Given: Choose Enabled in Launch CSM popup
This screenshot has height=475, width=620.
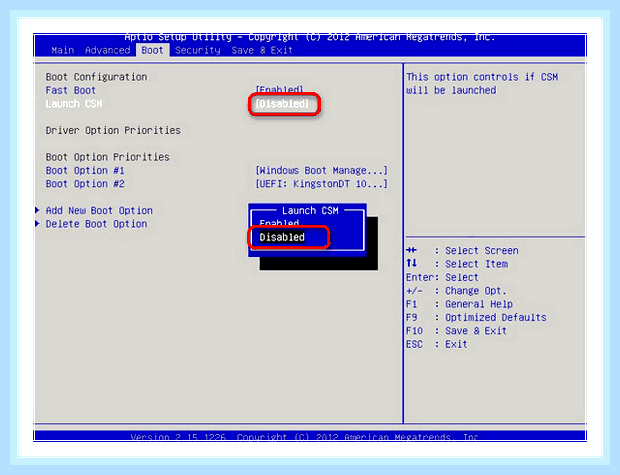Looking at the screenshot, I should pyautogui.click(x=280, y=223).
